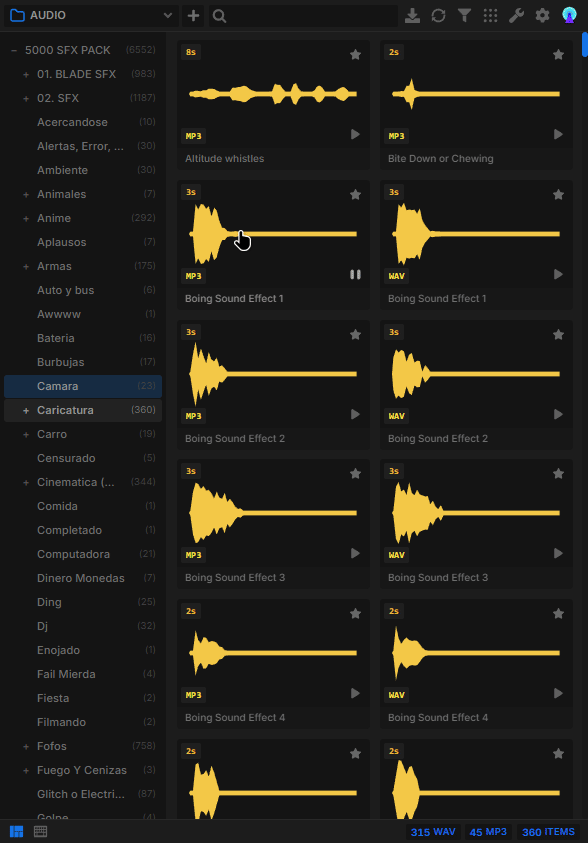This screenshot has height=843, width=588.
Task: Open the wrench tools icon
Action: (517, 16)
